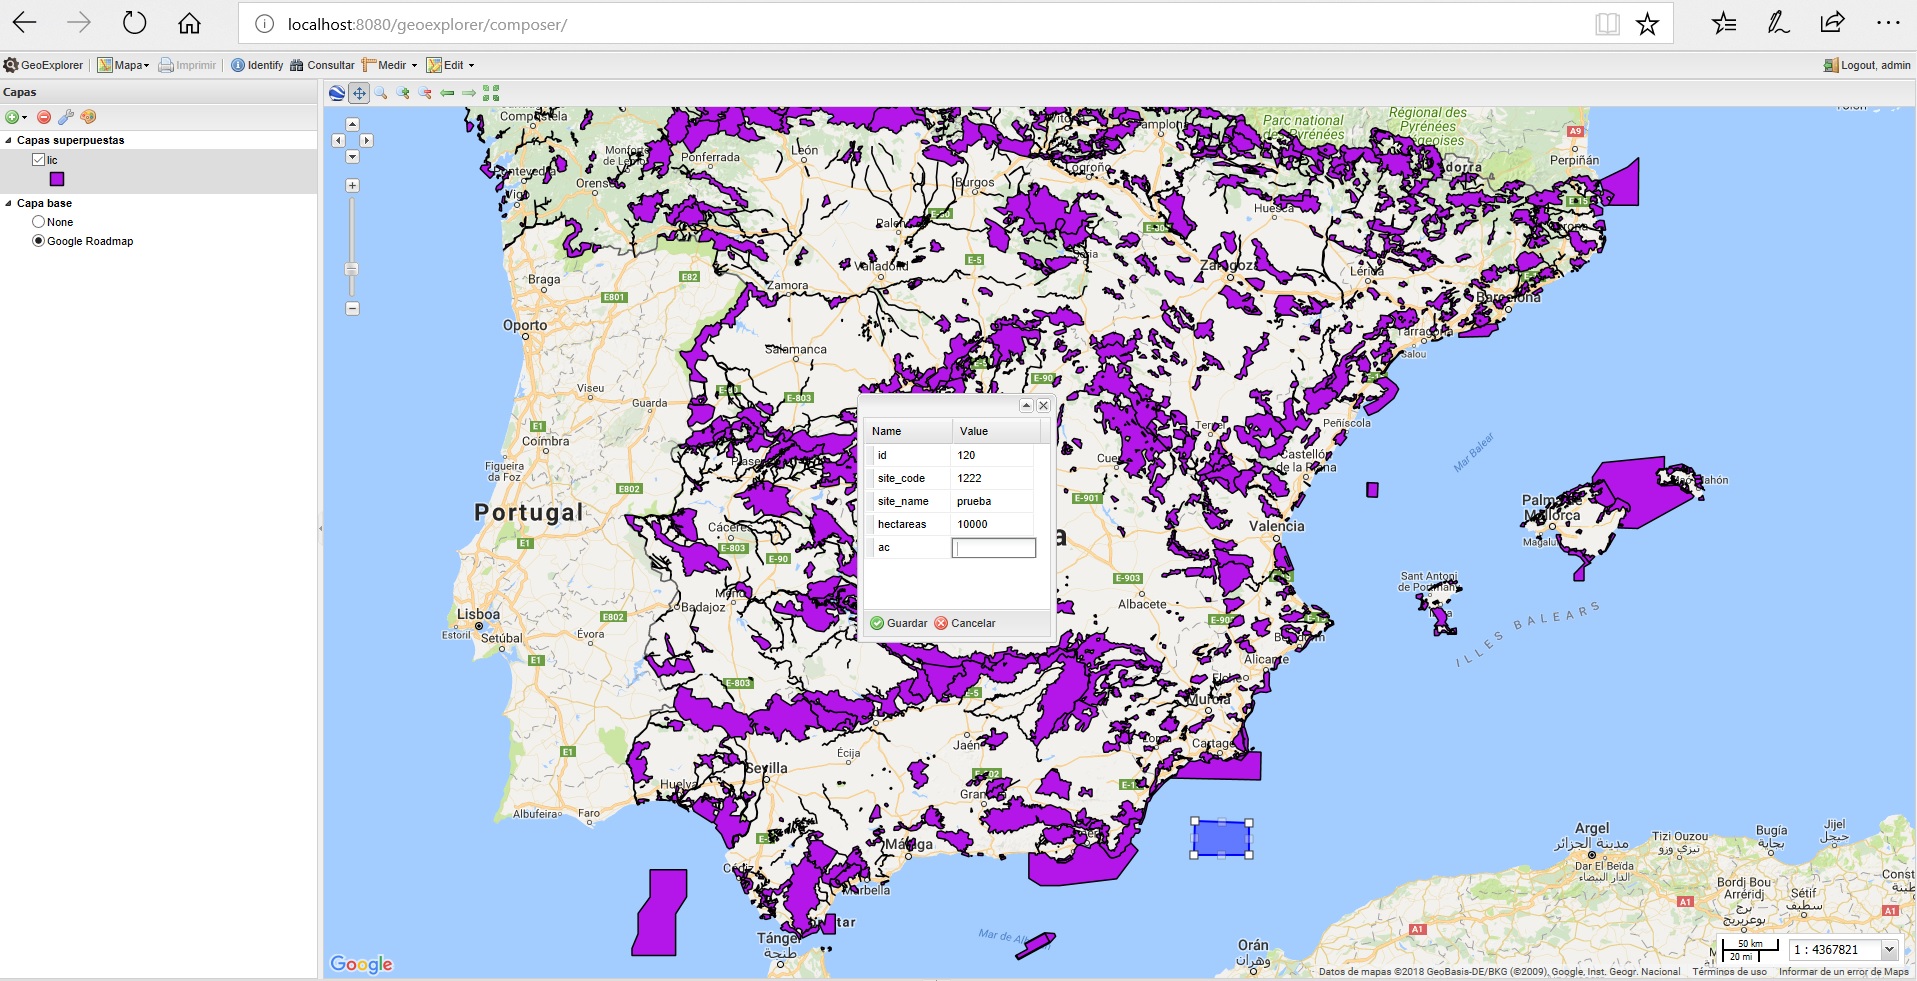Click the Capas panel collapse handle
Viewport: 1917px width, 981px height.
(x=320, y=528)
